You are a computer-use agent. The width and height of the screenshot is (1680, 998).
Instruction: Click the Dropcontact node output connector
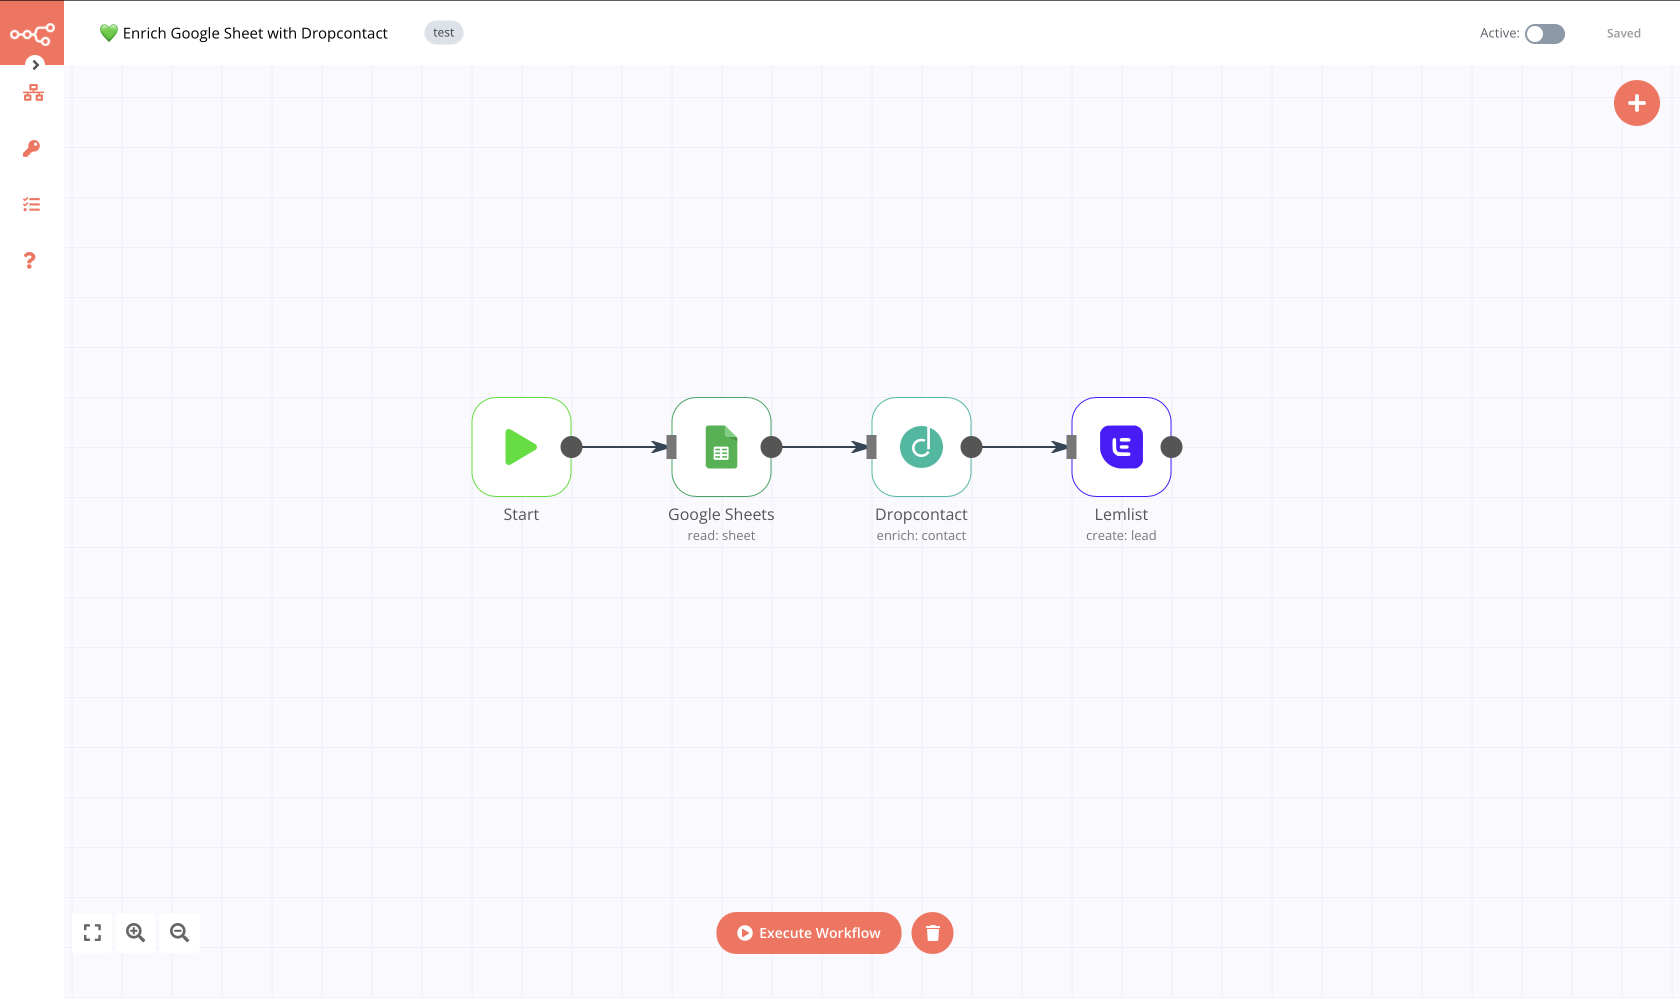point(971,447)
